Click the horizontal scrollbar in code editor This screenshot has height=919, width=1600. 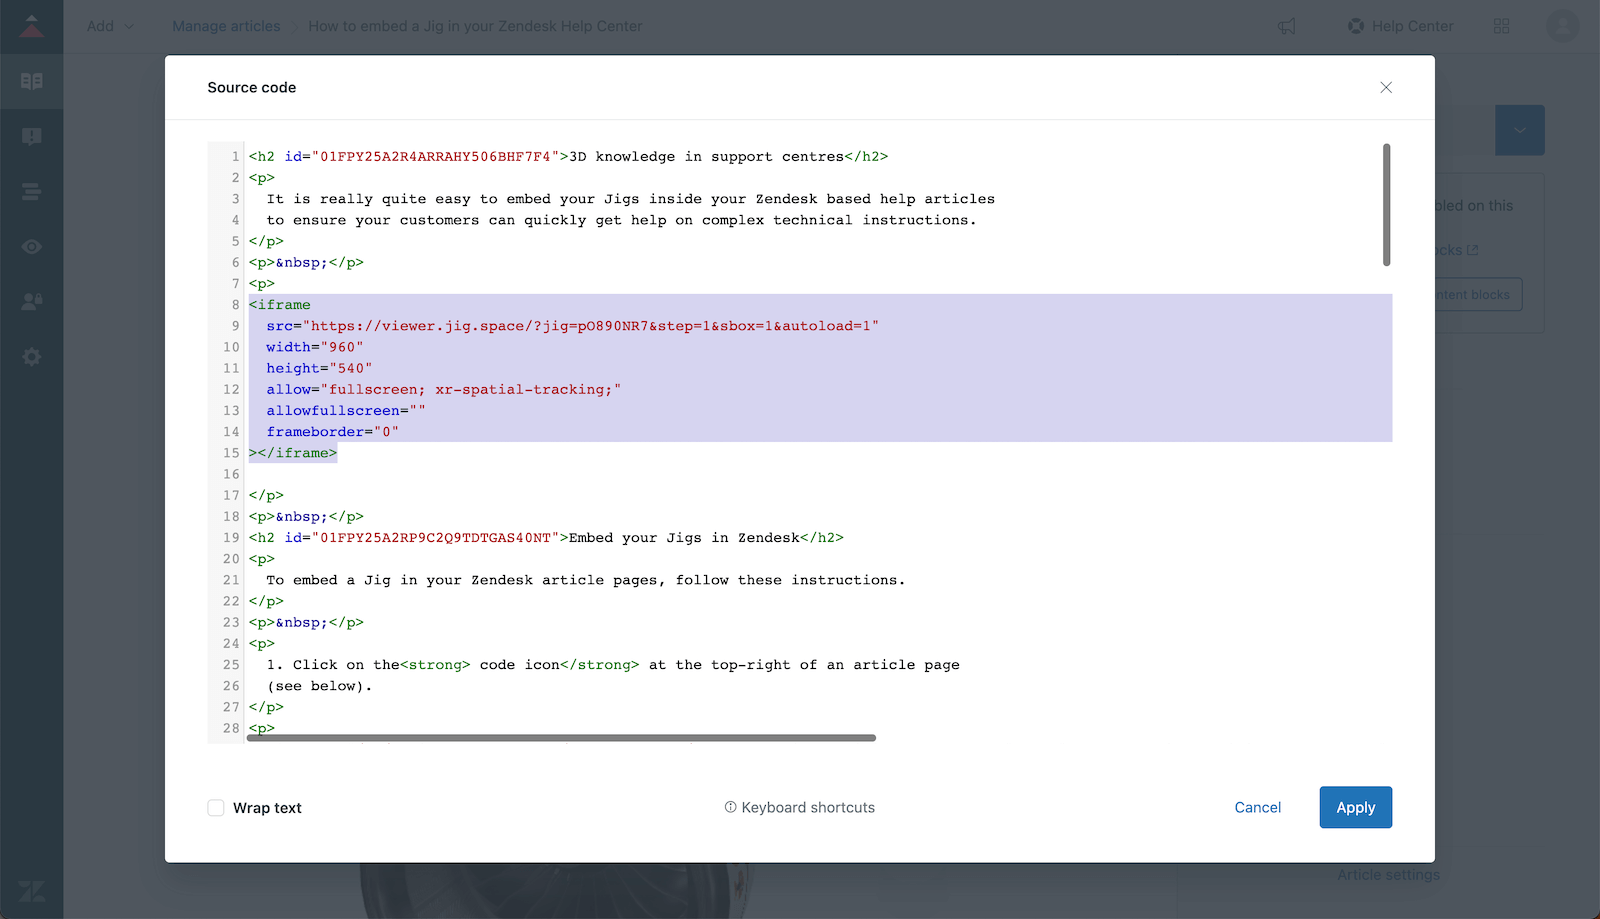pos(562,738)
